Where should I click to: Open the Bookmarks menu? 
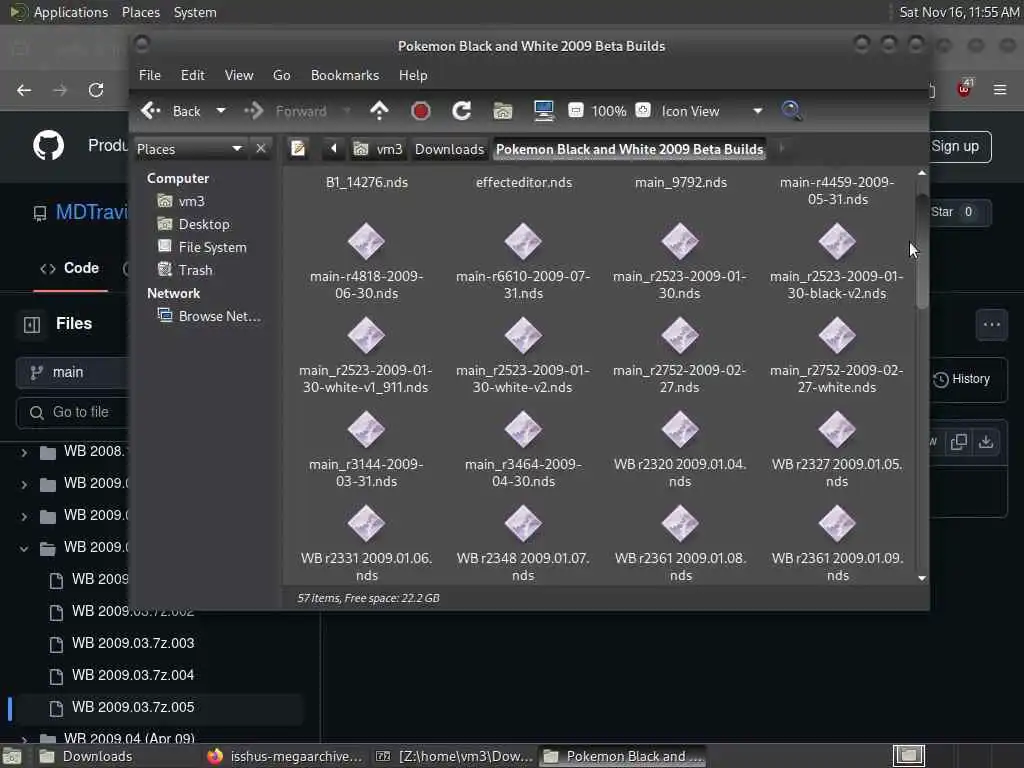point(345,75)
